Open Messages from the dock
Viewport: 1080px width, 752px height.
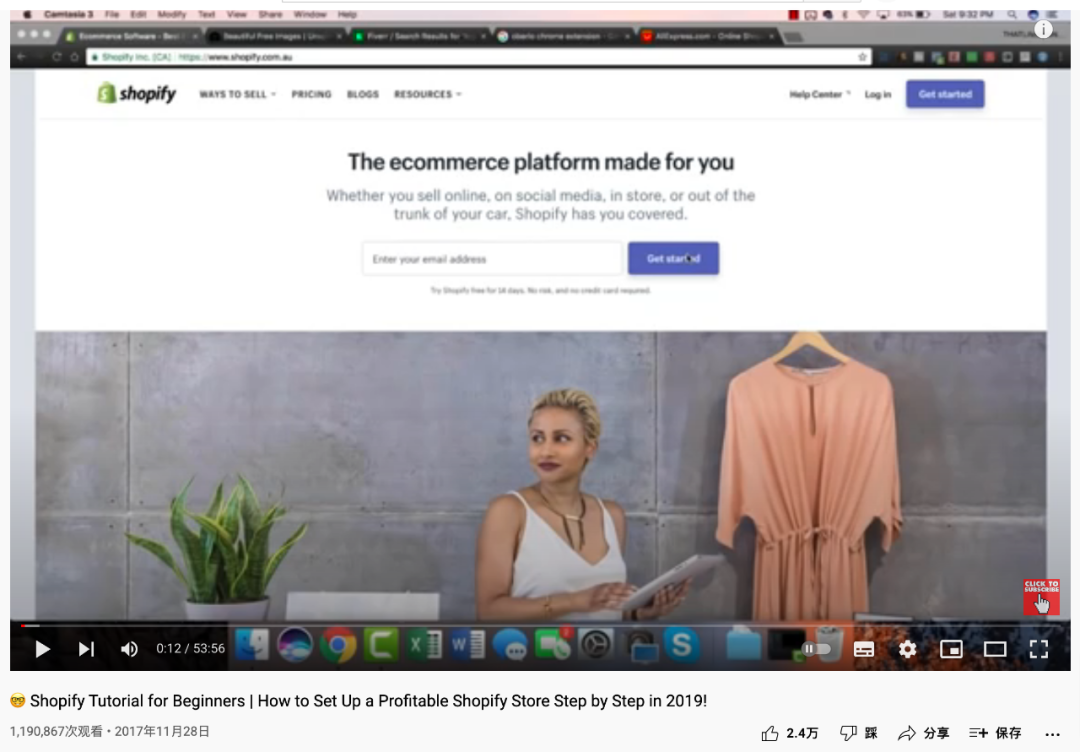(x=510, y=645)
